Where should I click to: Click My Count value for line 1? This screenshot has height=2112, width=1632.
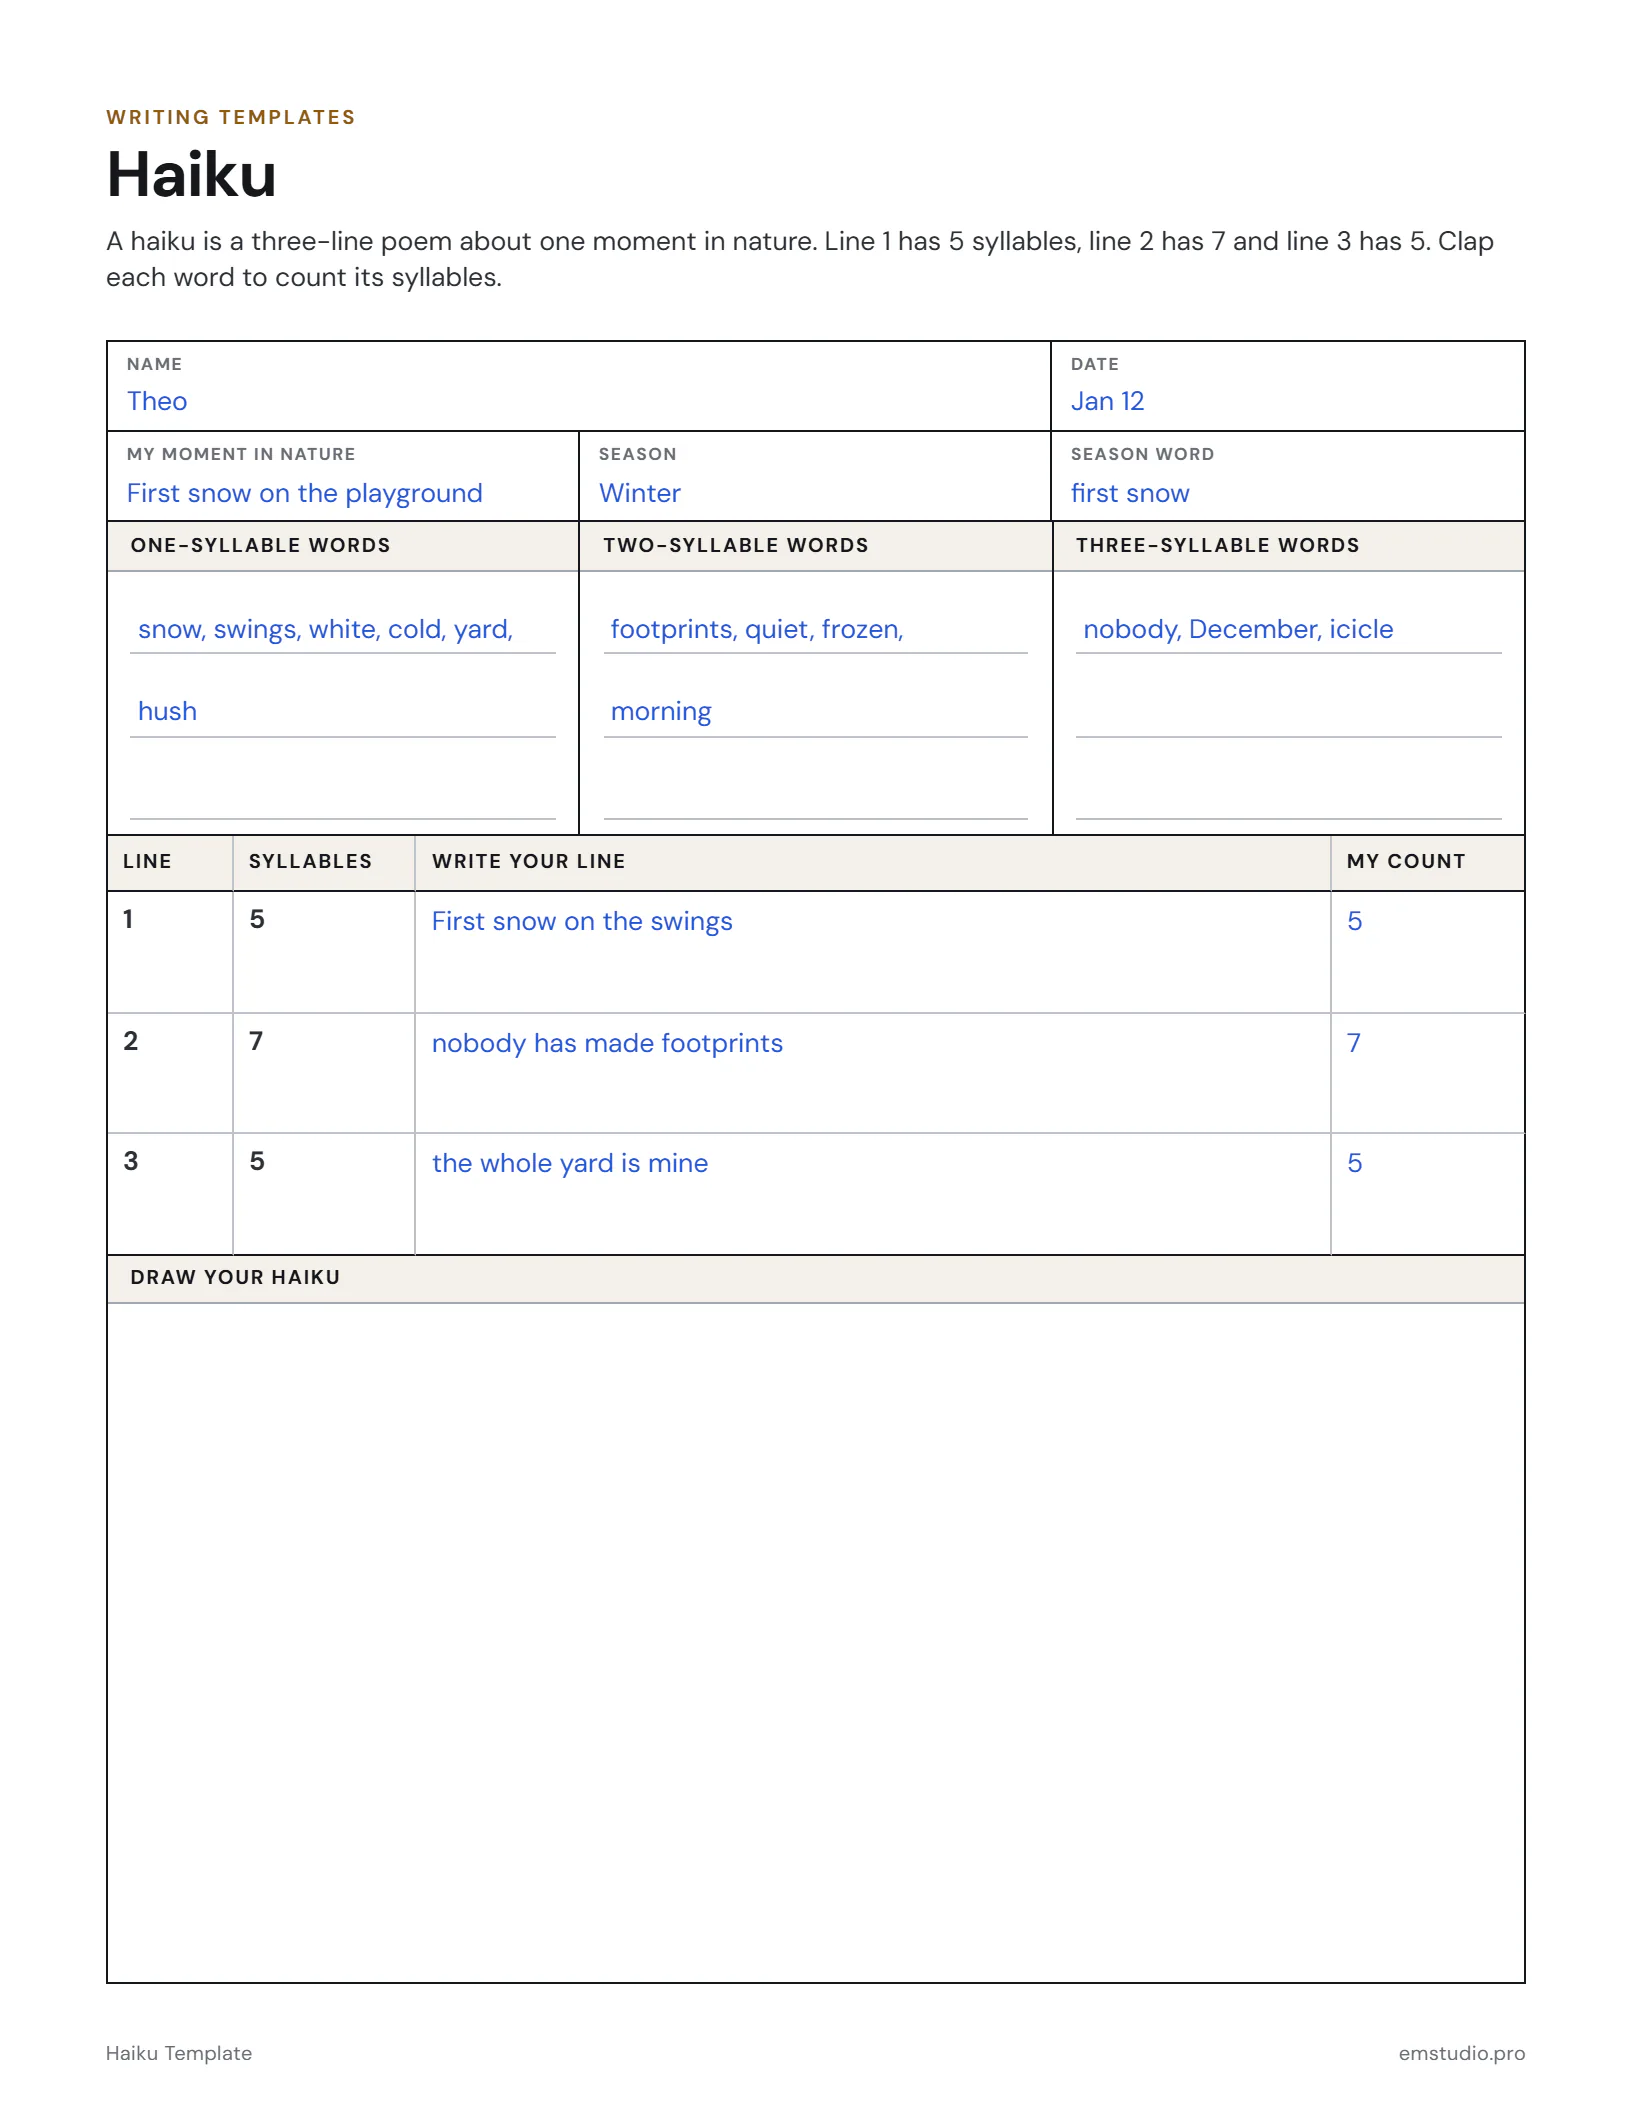pos(1355,921)
